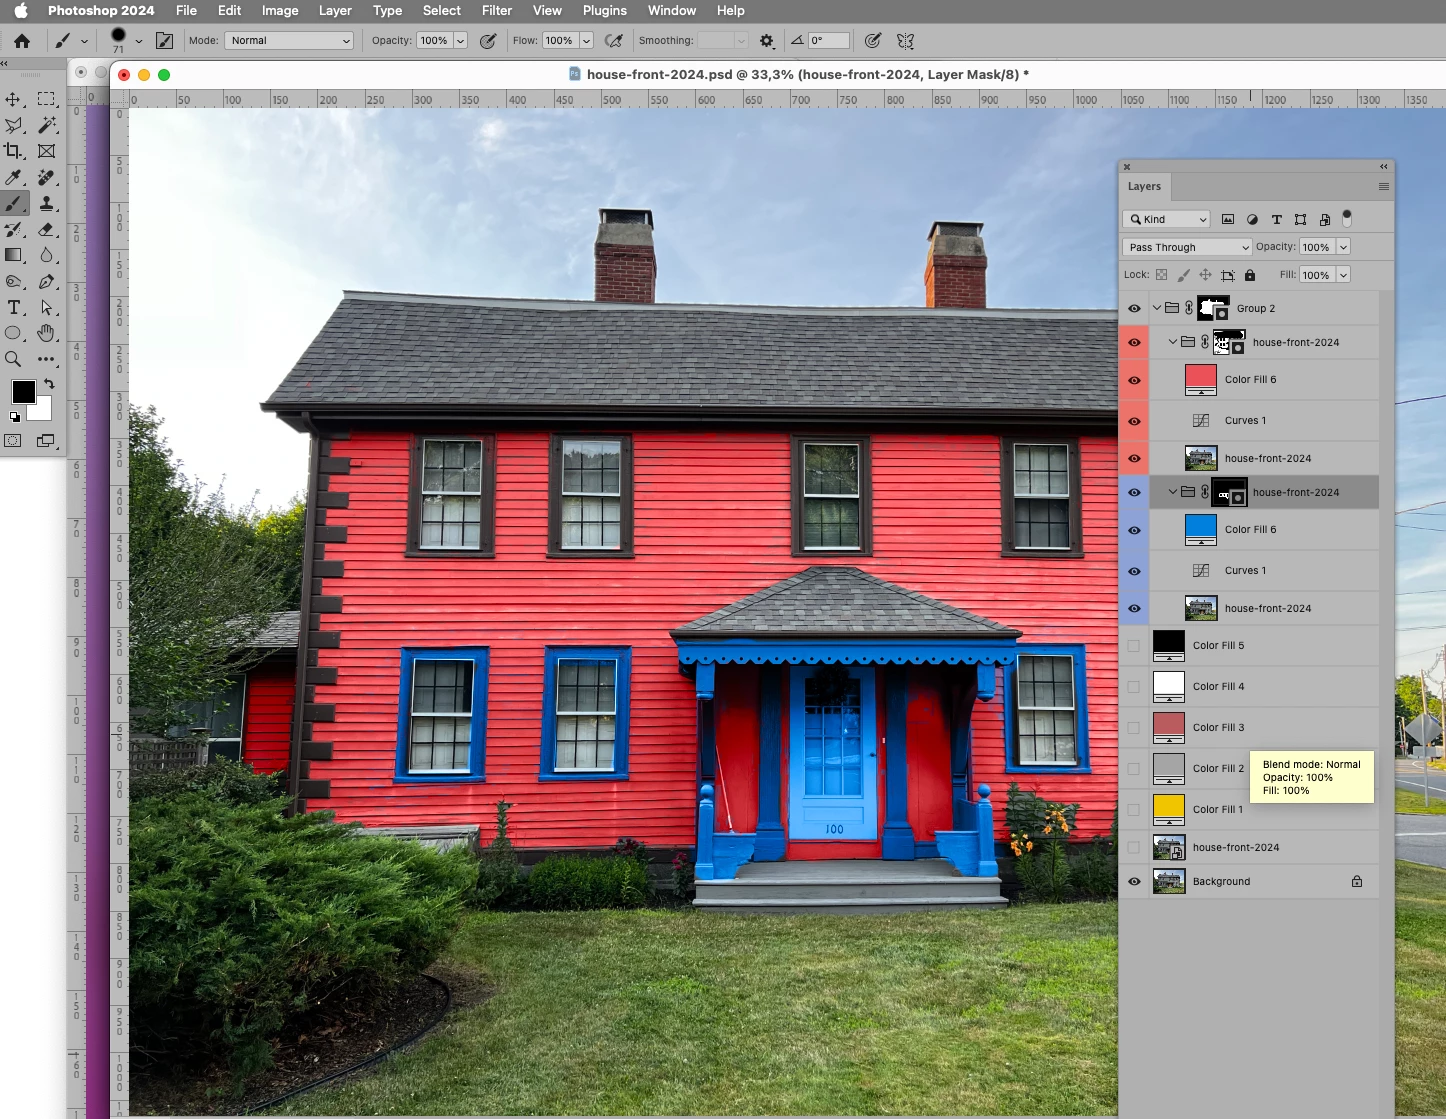The height and width of the screenshot is (1119, 1446).
Task: Open the Image menu
Action: (280, 11)
